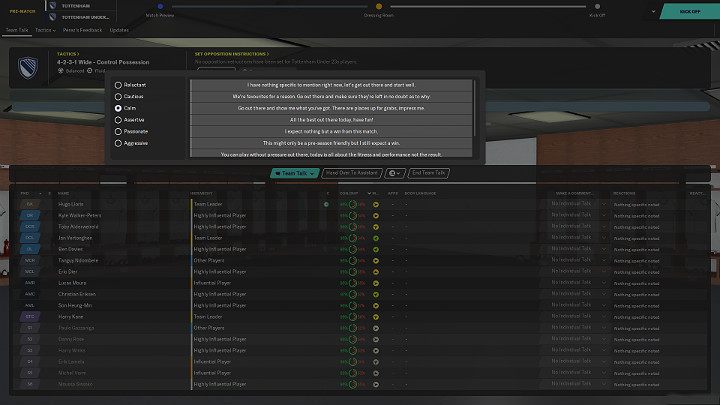Click the Kick Off stage marker on progress bar
This screenshot has height=405, width=720.
tap(597, 6)
